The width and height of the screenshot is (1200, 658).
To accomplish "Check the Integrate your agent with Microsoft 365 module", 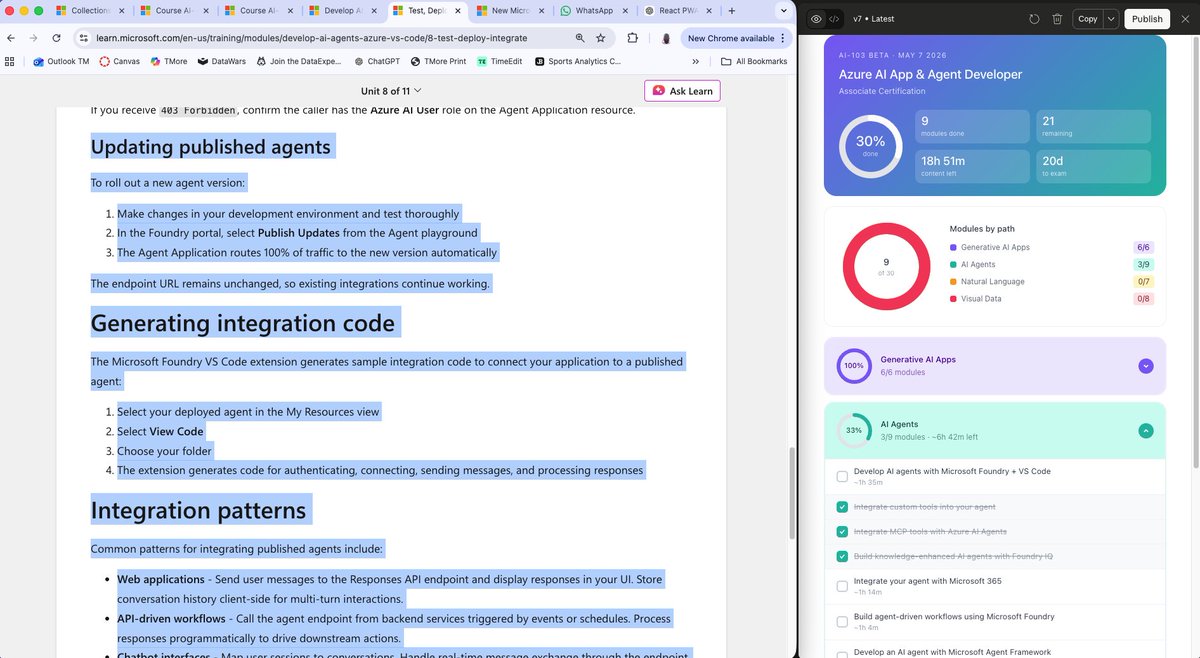I will tap(842, 587).
